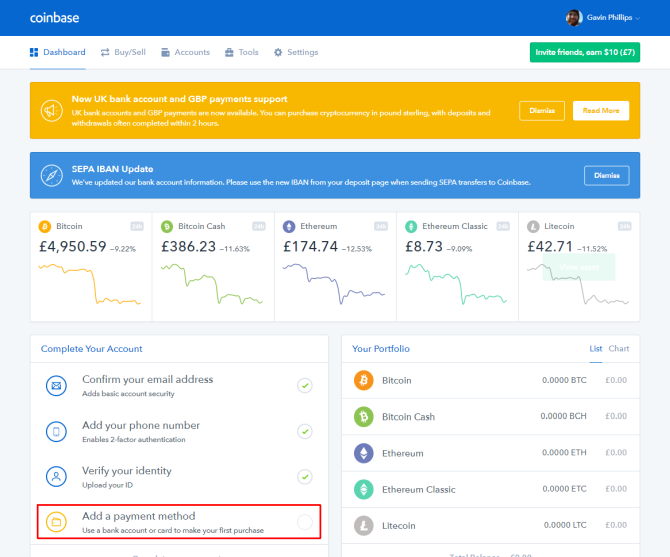Open Add a payment method step
Screen dimensions: 670x557
coord(179,522)
